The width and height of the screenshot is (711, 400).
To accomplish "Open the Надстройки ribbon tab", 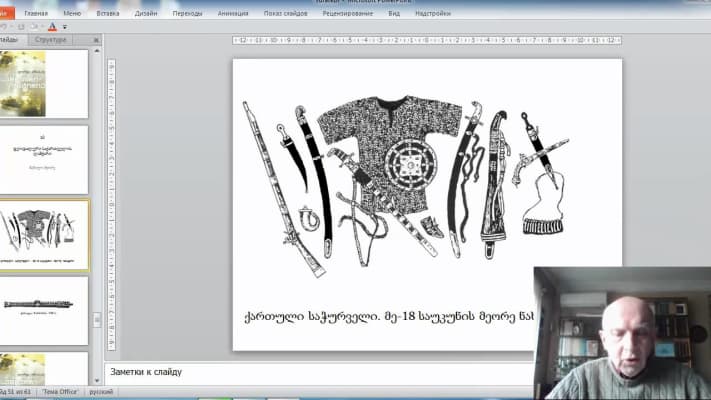I will click(x=433, y=14).
